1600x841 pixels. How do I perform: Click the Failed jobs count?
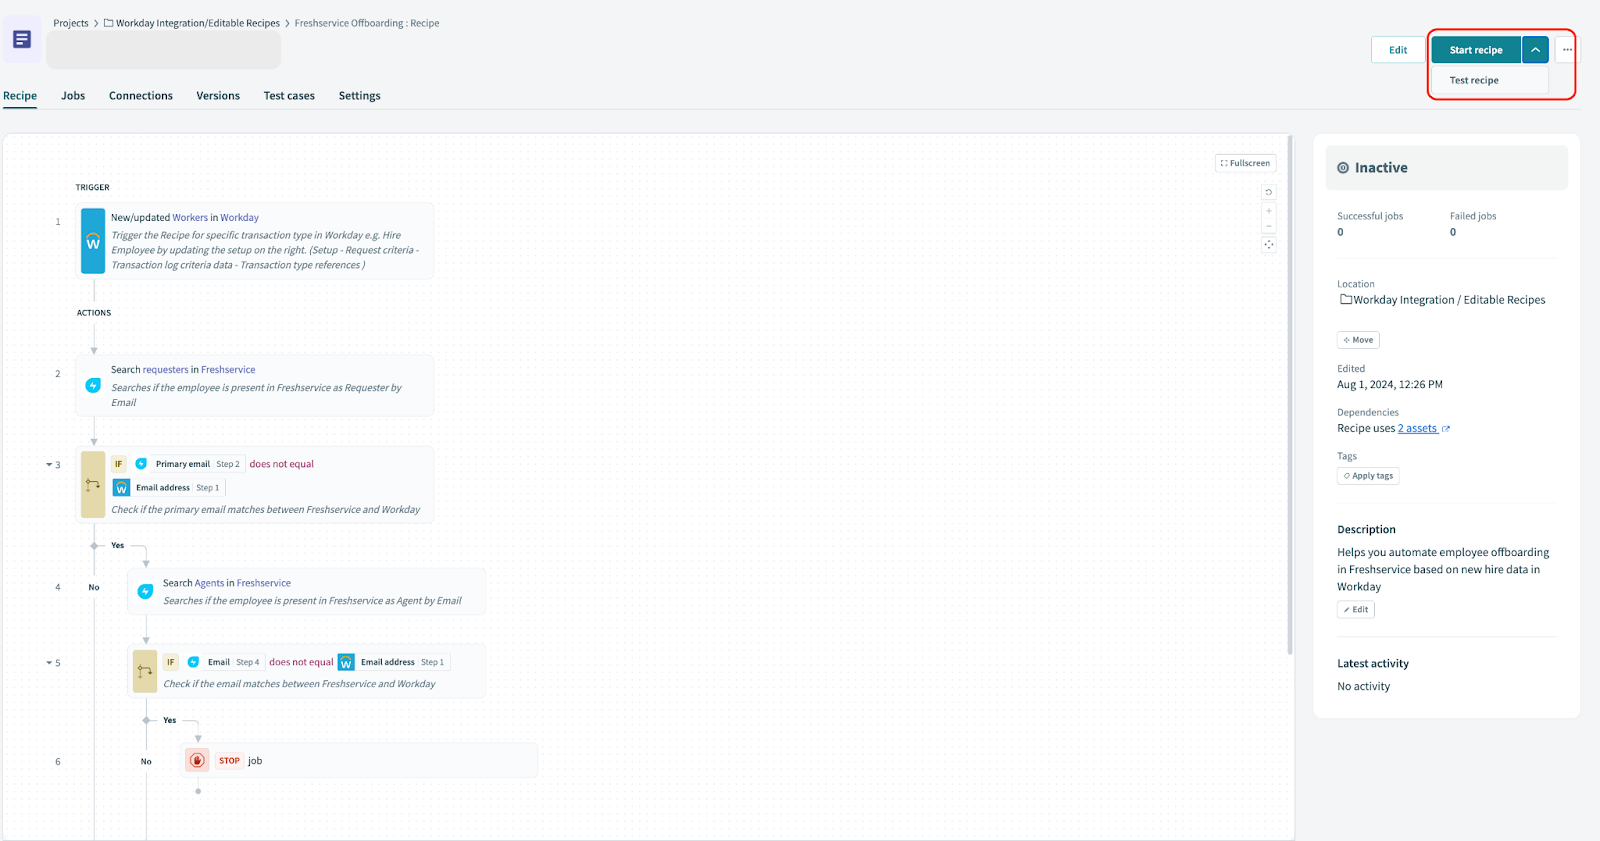[1453, 232]
